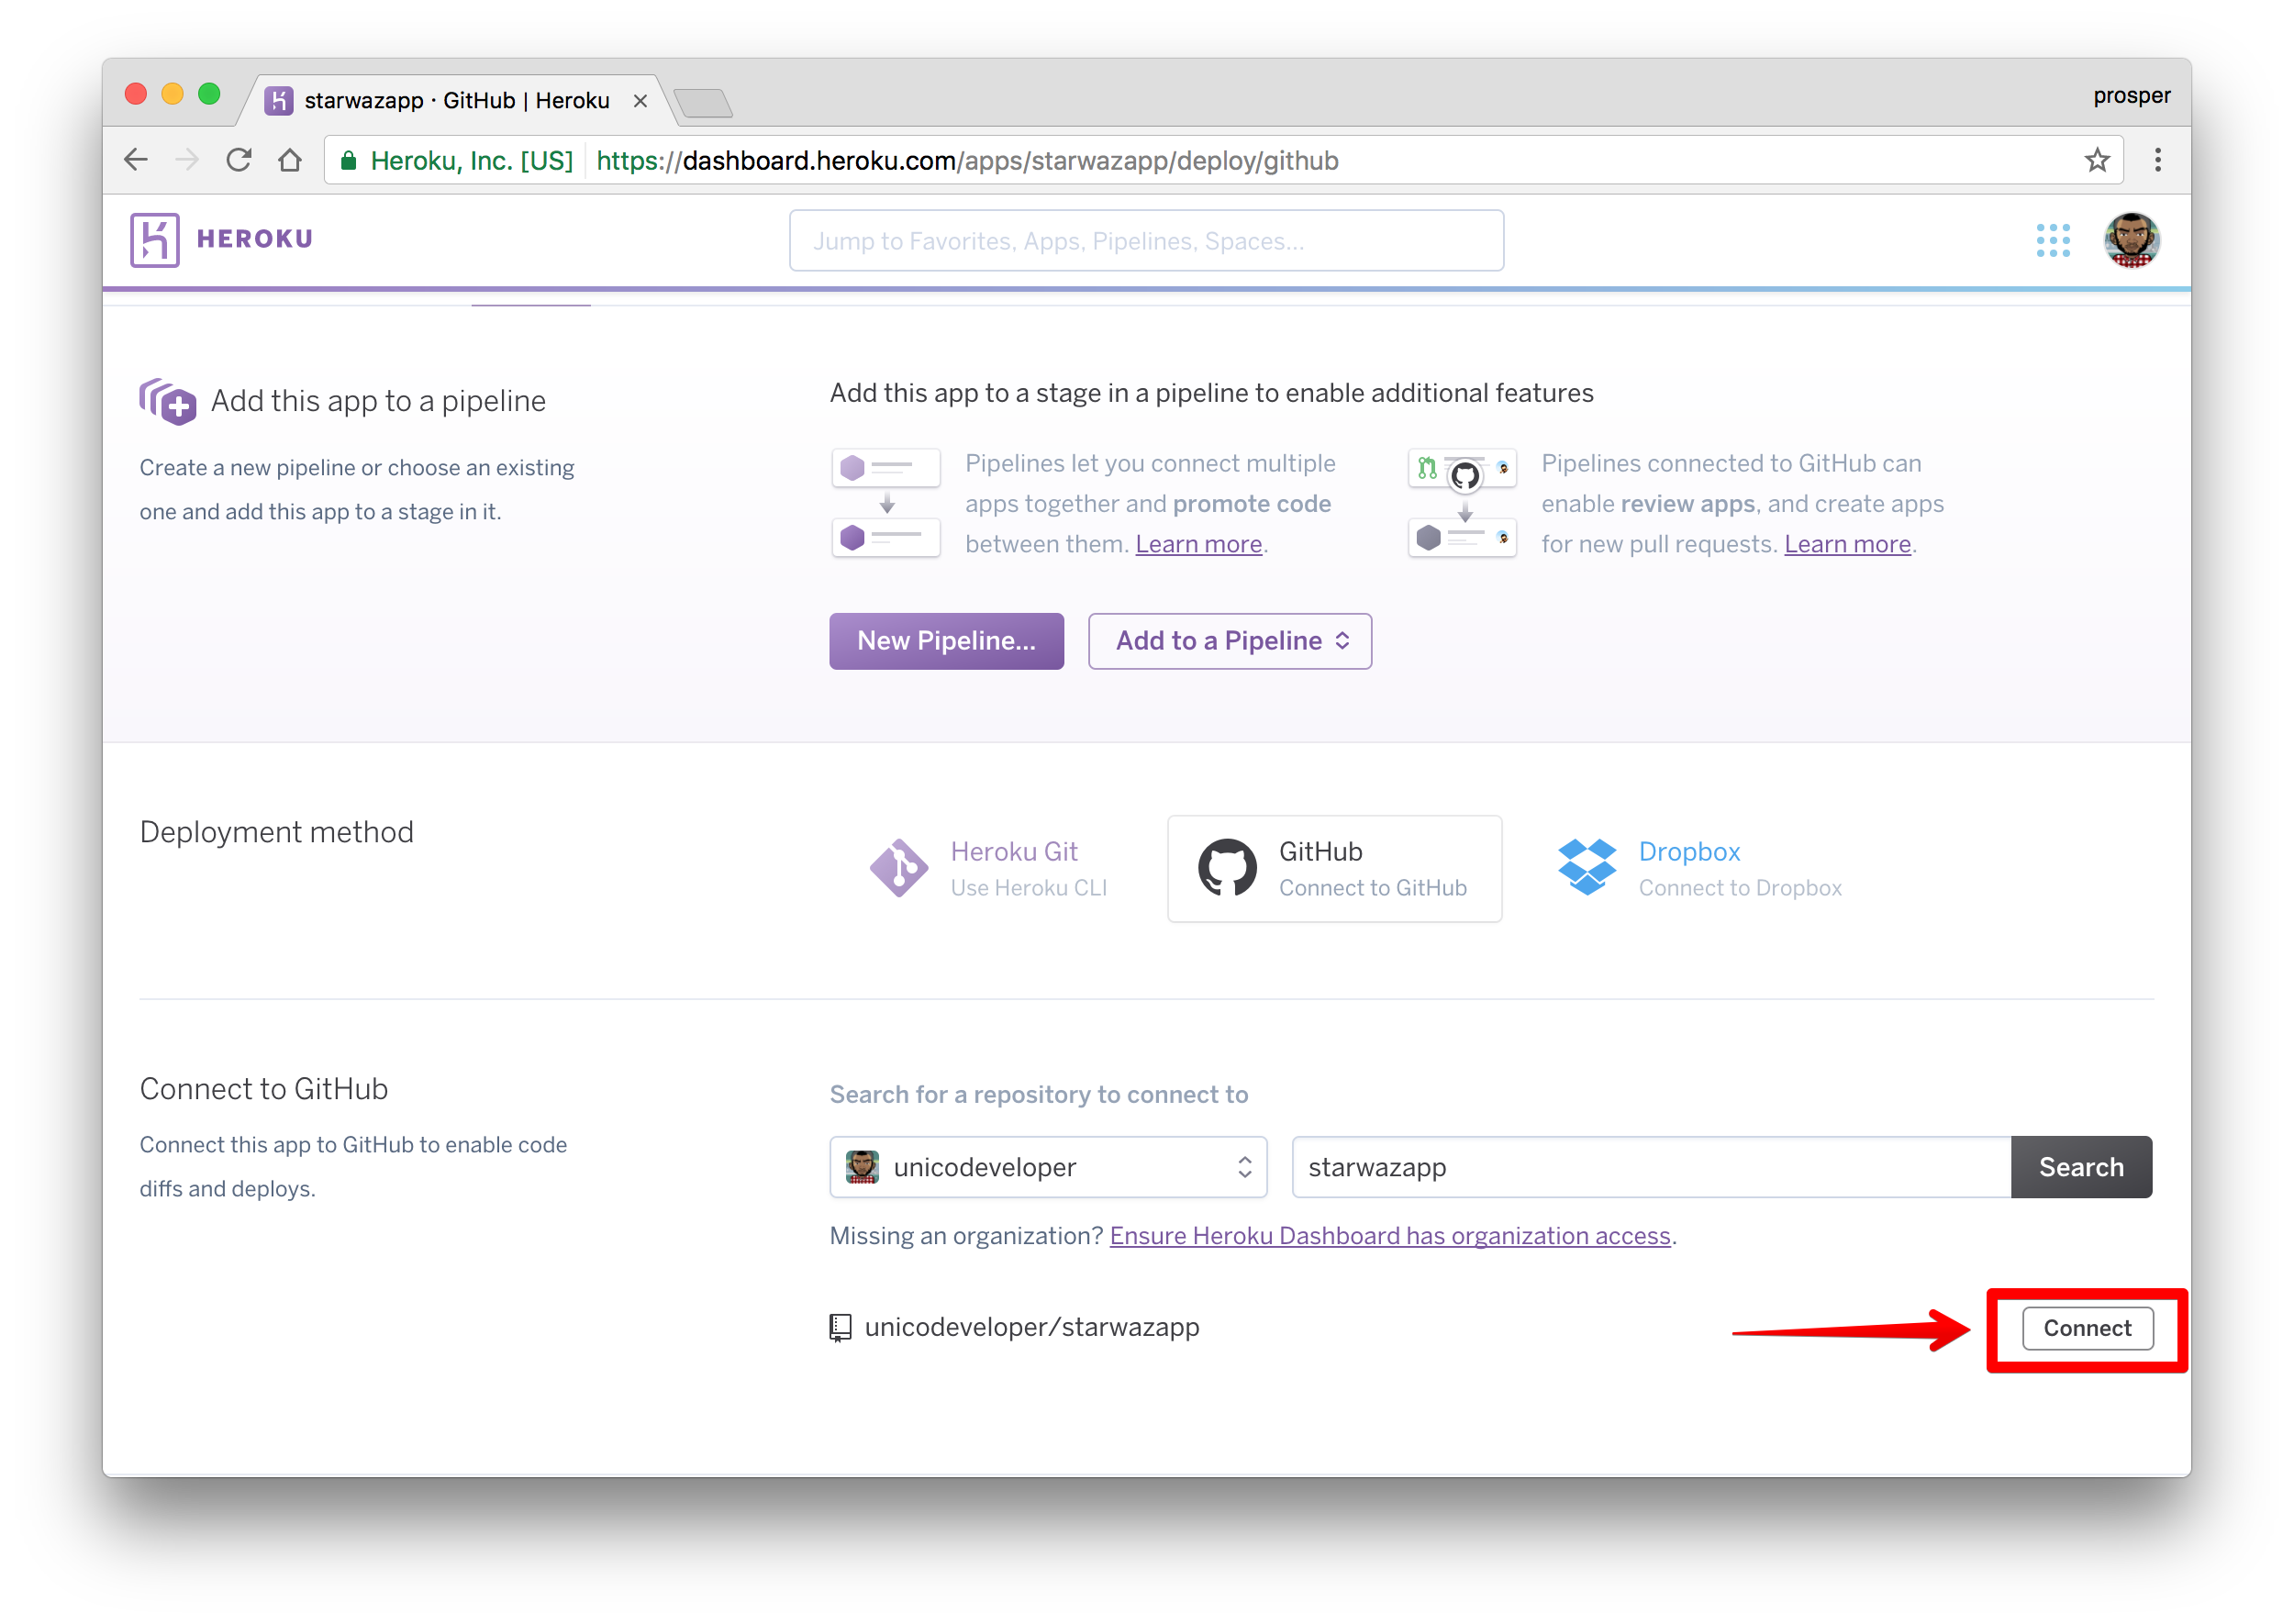Click the promote code pipeline illustration
Image resolution: width=2294 pixels, height=1624 pixels.
point(886,503)
